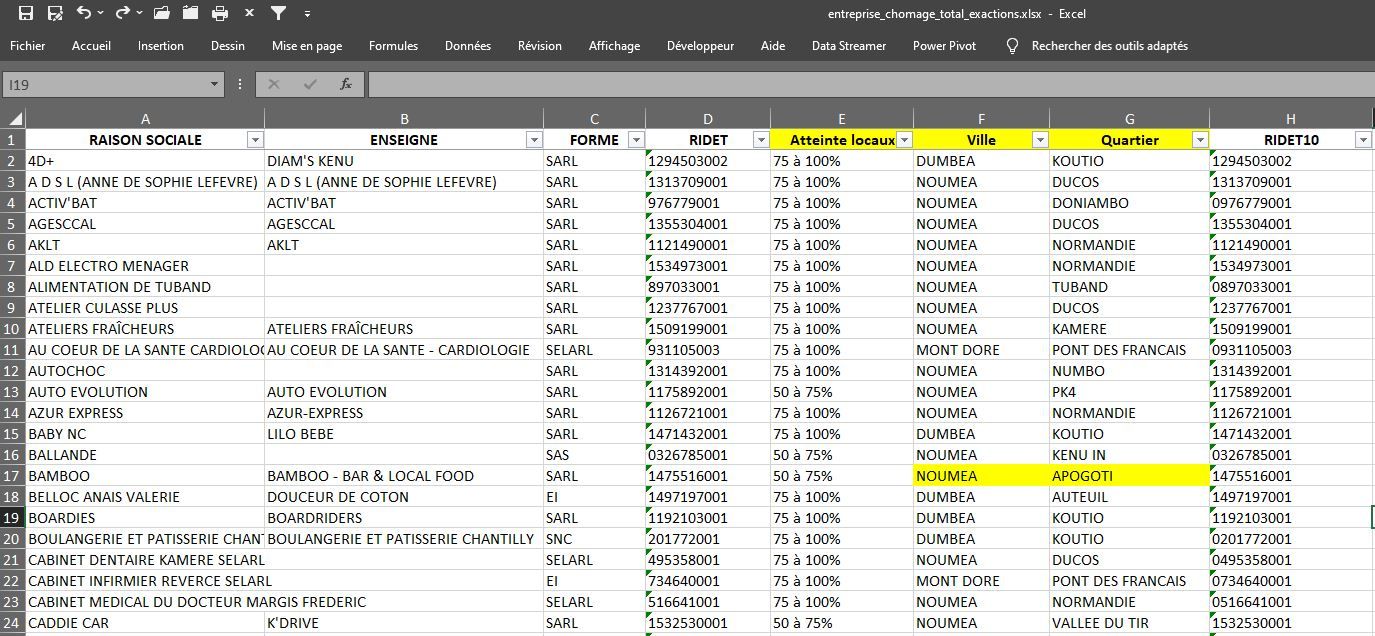Click the Save As icon with pencil
The width and height of the screenshot is (1375, 636).
[x=55, y=14]
